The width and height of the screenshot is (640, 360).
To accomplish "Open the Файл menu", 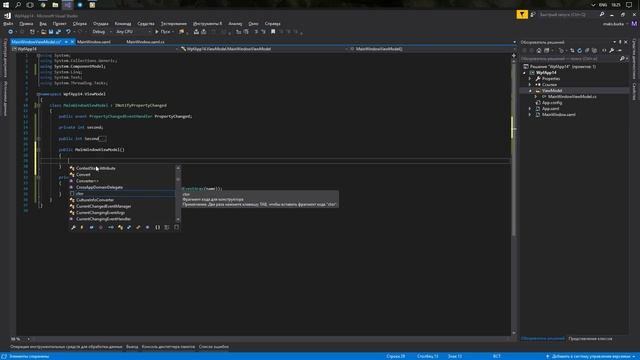I will tap(8, 24).
